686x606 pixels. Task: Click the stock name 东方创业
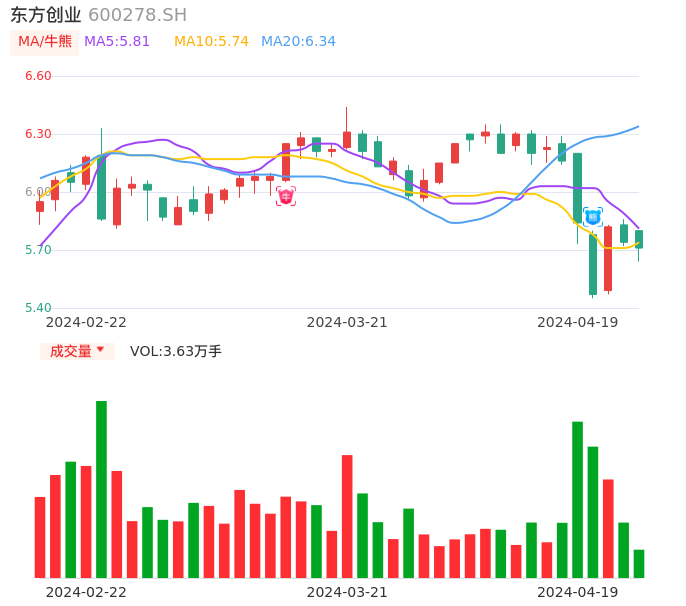point(46,15)
